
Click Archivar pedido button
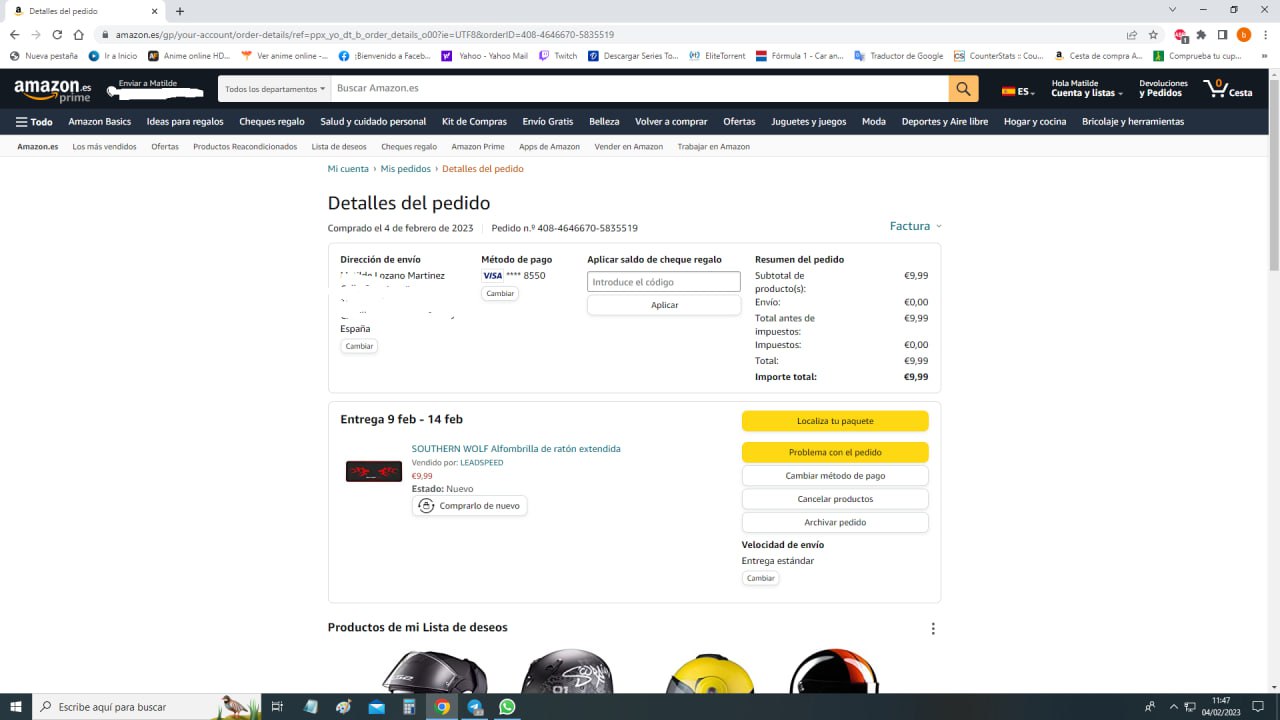[835, 522]
